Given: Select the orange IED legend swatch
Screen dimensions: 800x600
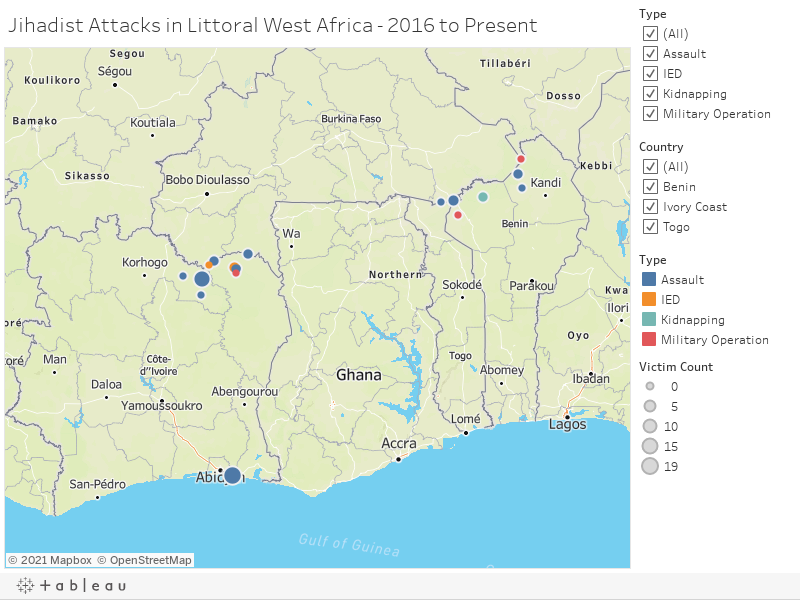Looking at the screenshot, I should click(x=651, y=300).
